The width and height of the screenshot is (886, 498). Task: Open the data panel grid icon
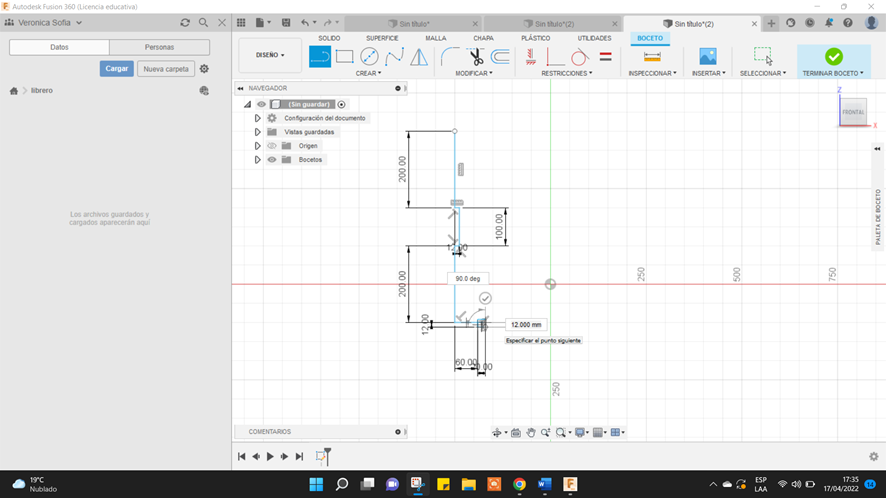[x=241, y=23]
